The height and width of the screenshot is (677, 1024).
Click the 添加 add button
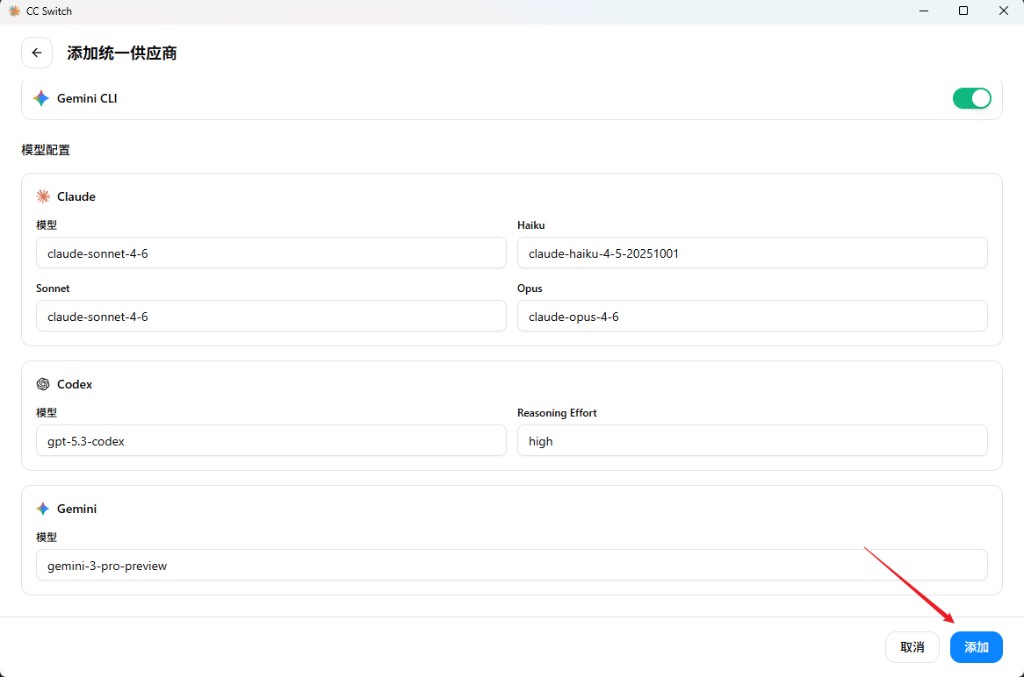(976, 647)
